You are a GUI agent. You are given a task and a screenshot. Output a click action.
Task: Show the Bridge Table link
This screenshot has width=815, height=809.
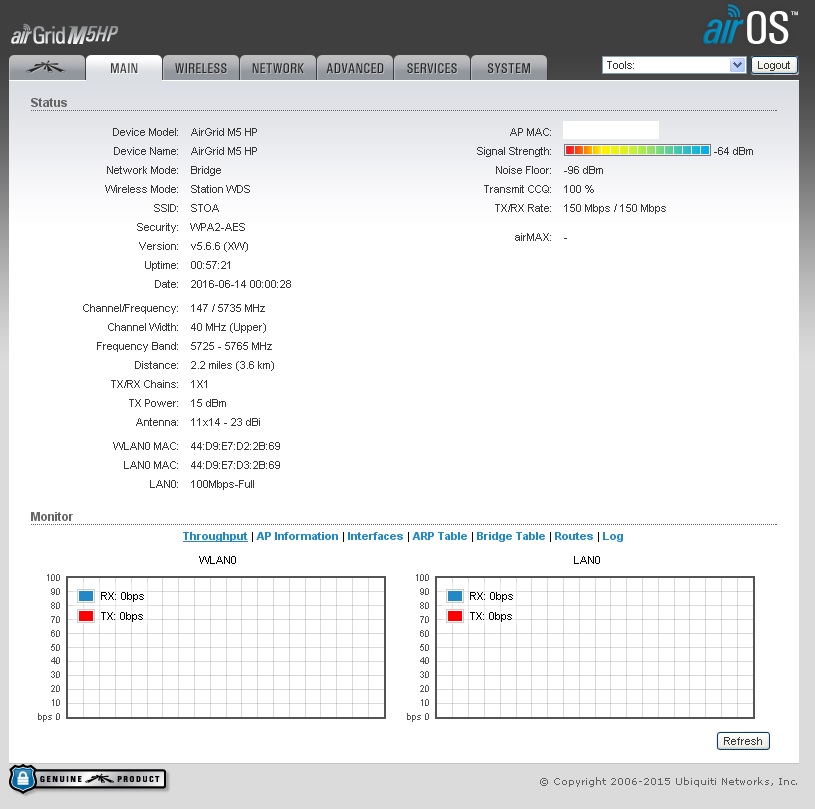510,536
